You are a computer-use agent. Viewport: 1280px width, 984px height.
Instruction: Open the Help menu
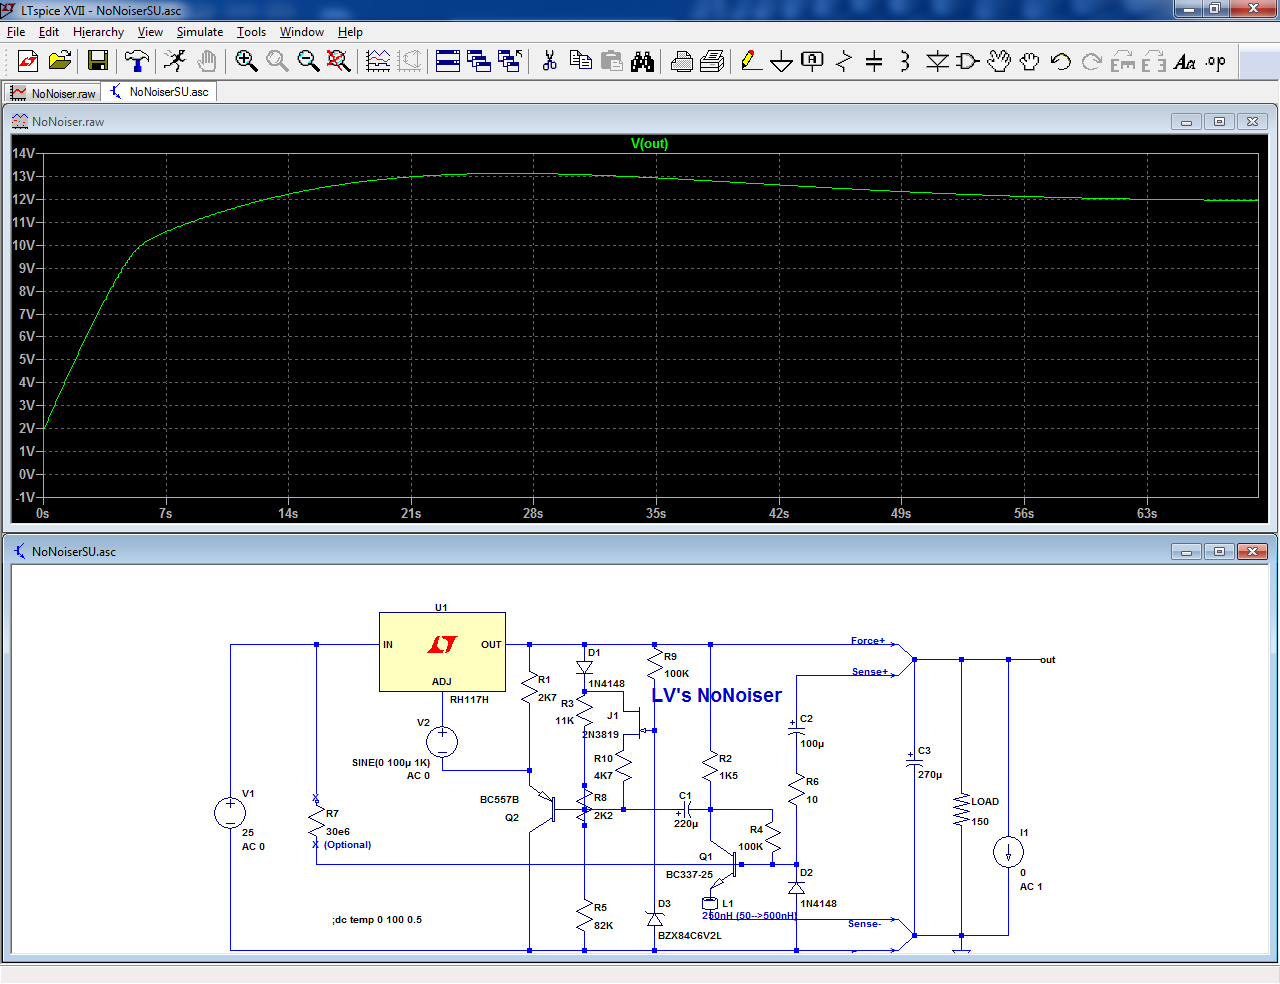[350, 32]
